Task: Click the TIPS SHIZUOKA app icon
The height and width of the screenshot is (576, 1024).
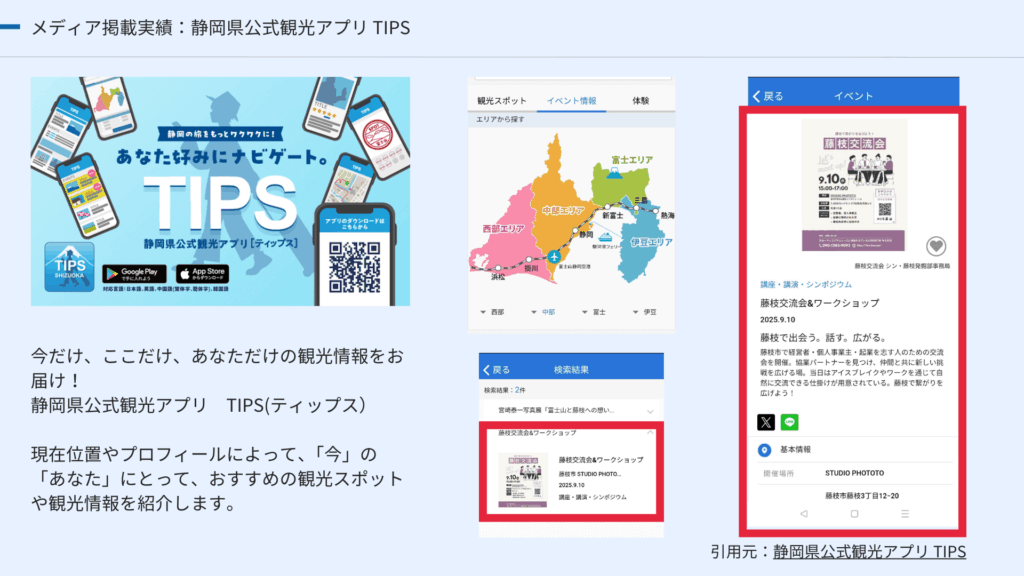Action: coord(69,266)
